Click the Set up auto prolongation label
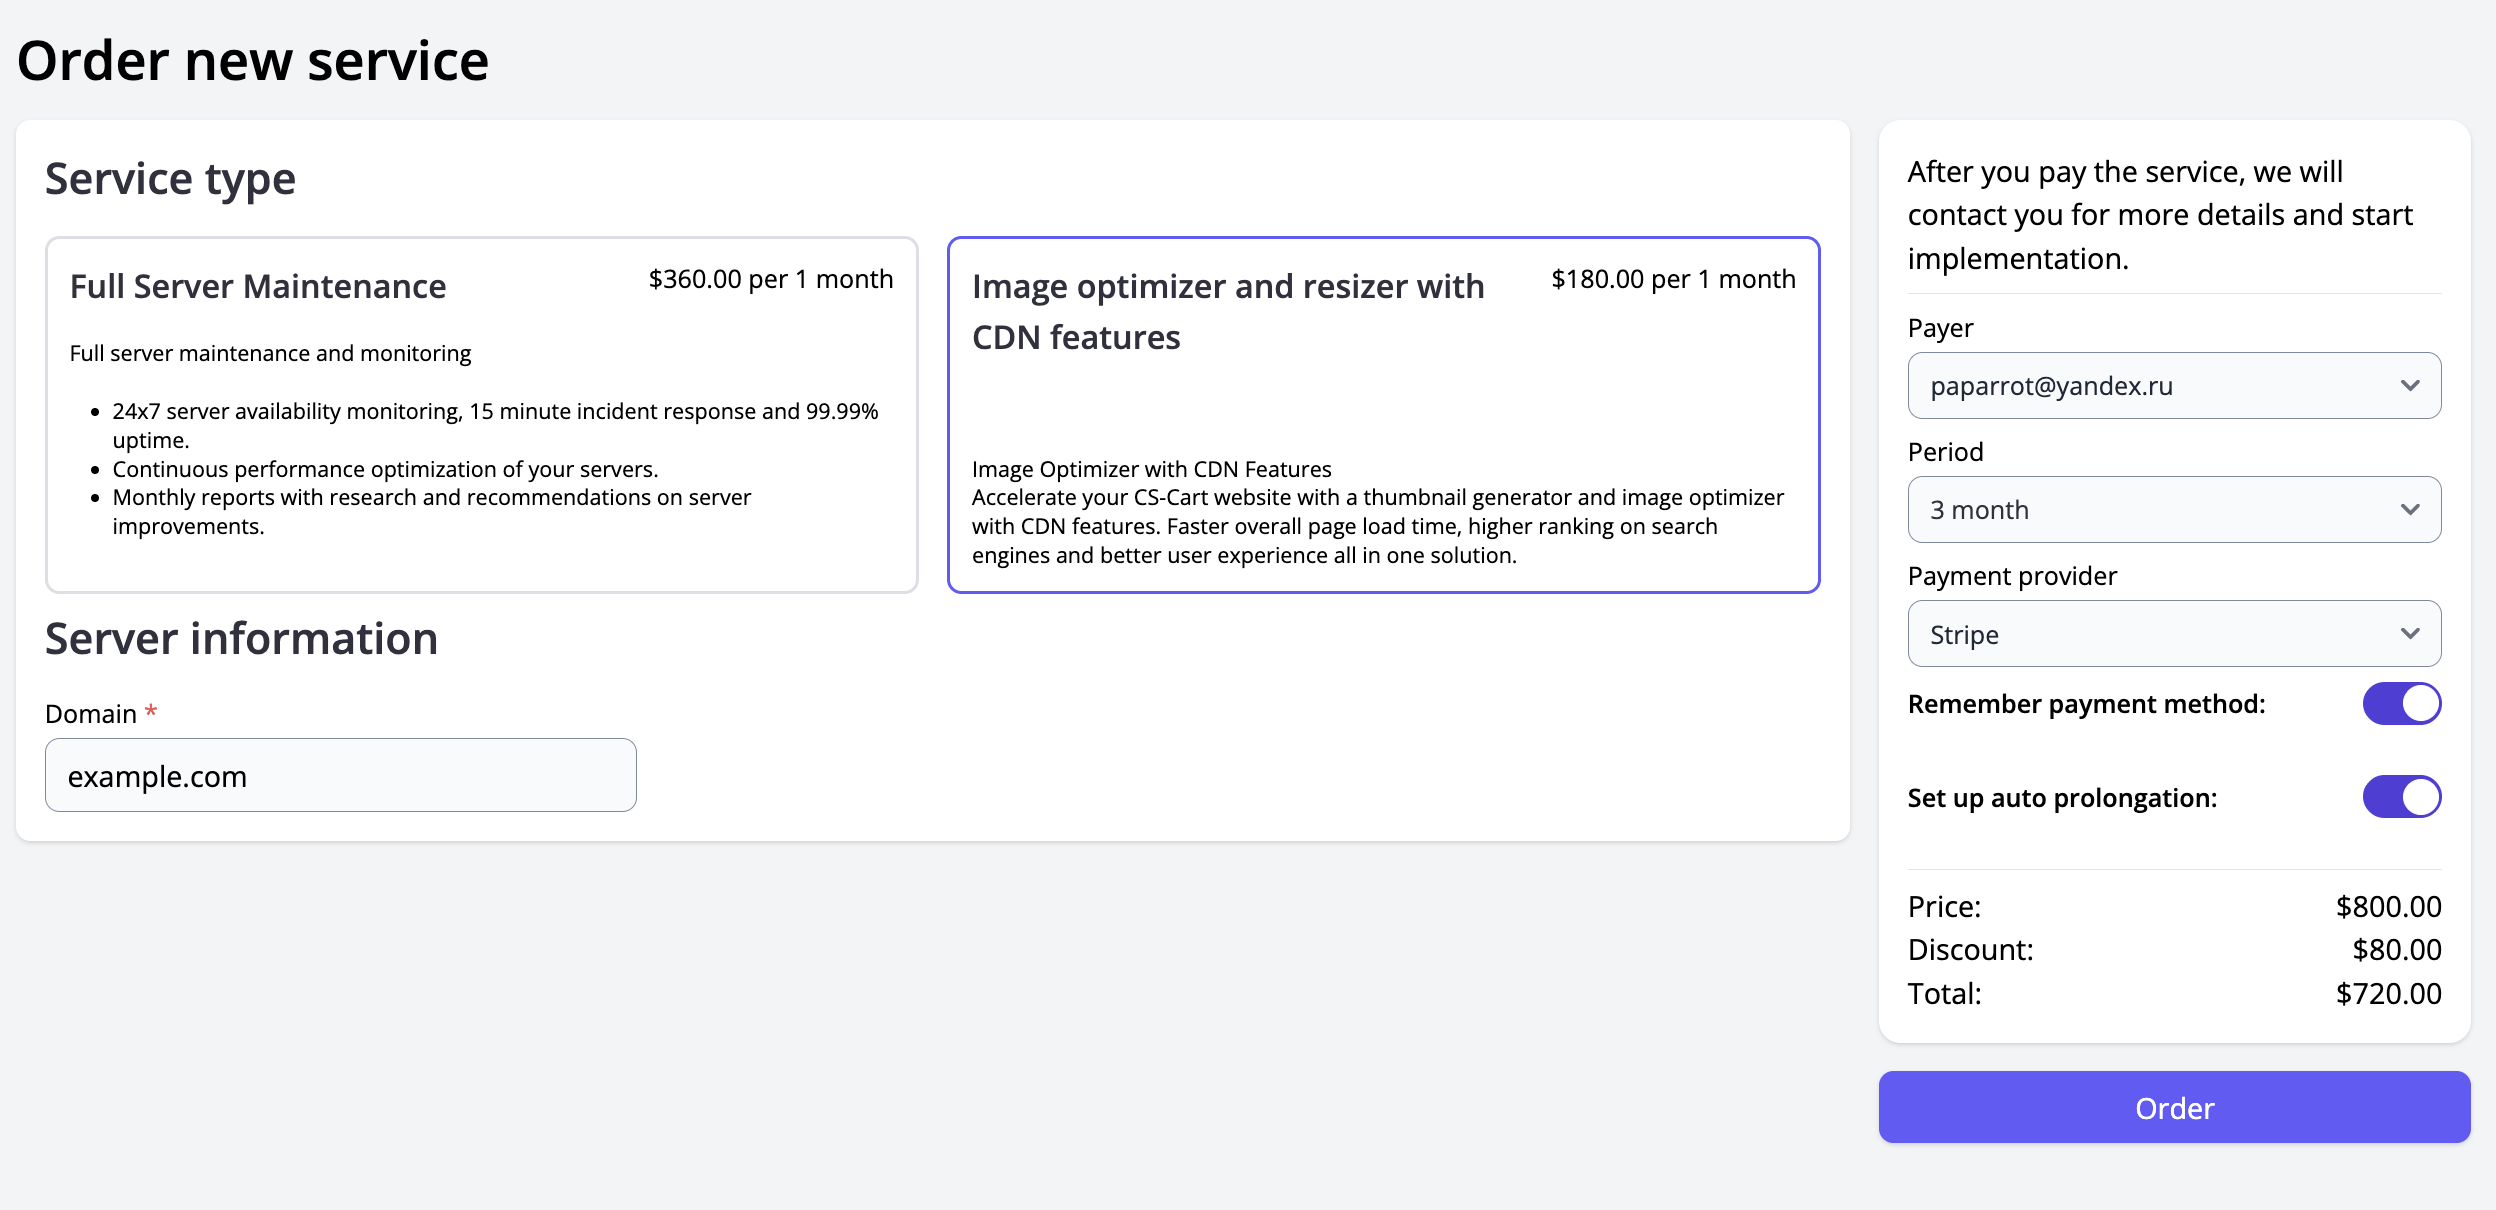 [x=2062, y=798]
